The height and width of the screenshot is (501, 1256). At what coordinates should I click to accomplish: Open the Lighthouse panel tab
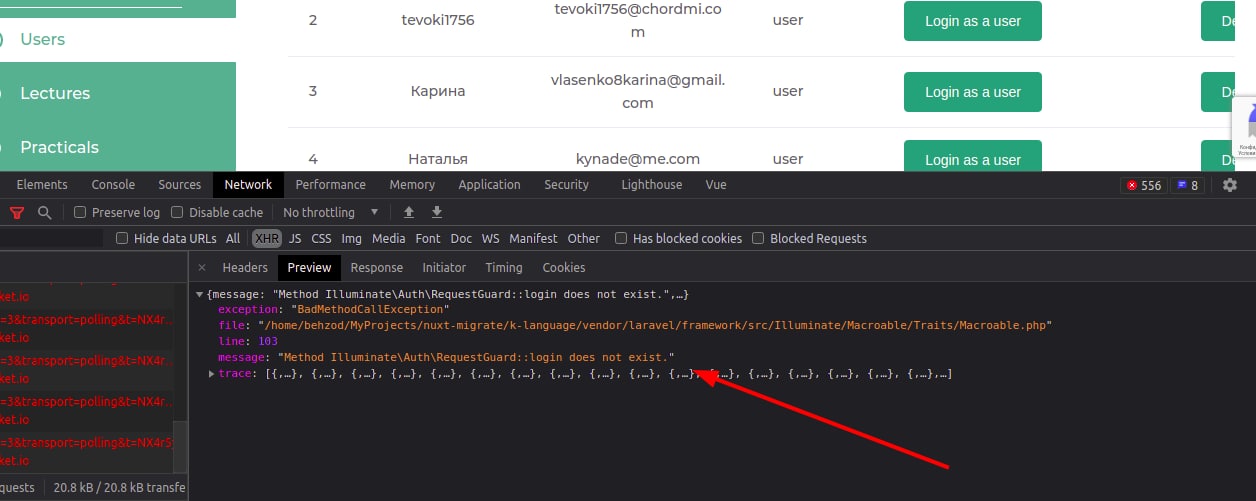click(x=651, y=185)
